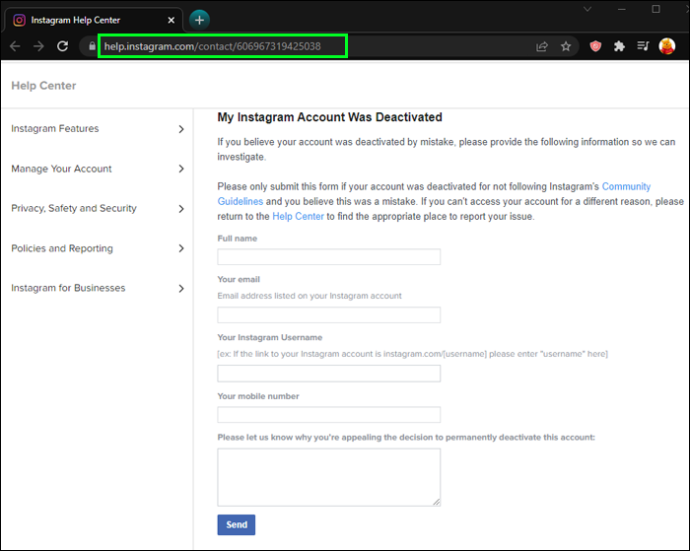This screenshot has height=551, width=690.
Task: Open Policies and Reporting menu item
Action: pos(62,248)
